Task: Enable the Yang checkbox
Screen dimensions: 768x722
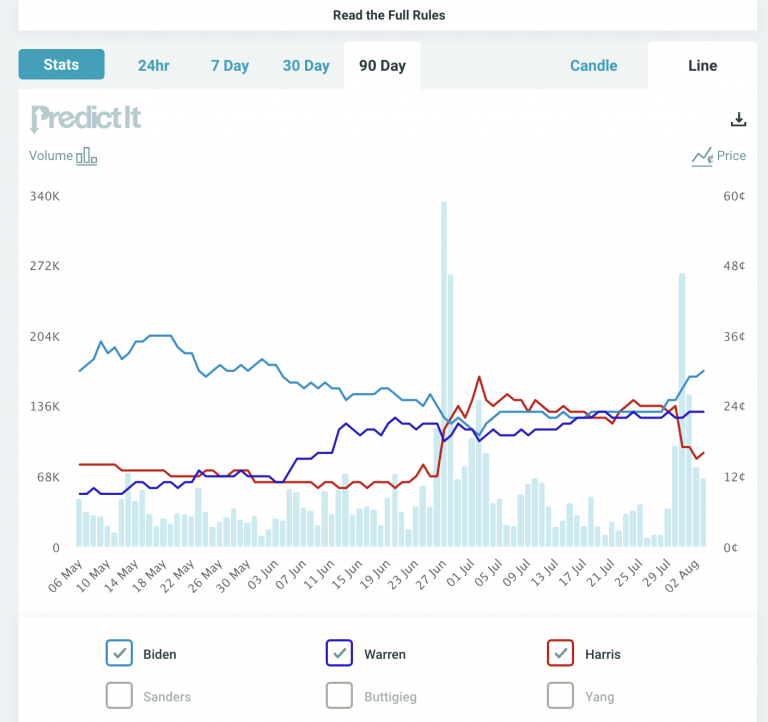Action: (560, 696)
